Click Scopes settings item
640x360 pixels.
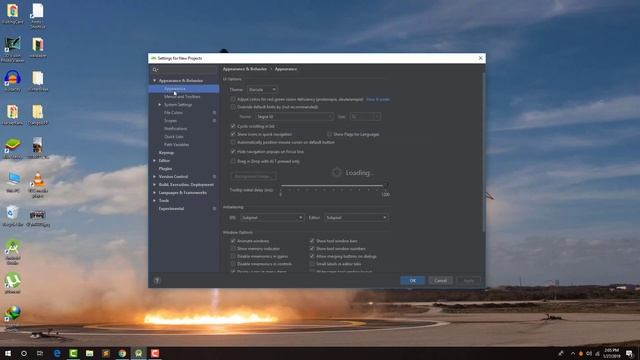tap(170, 121)
